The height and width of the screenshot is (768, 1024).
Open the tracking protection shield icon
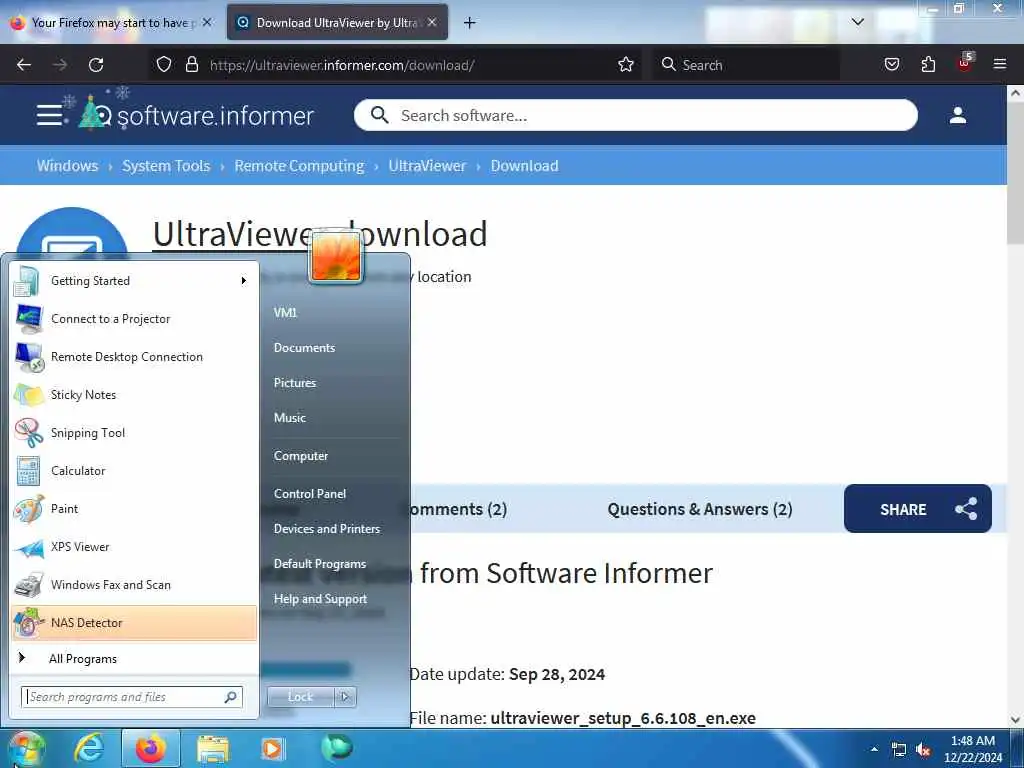tap(164, 65)
